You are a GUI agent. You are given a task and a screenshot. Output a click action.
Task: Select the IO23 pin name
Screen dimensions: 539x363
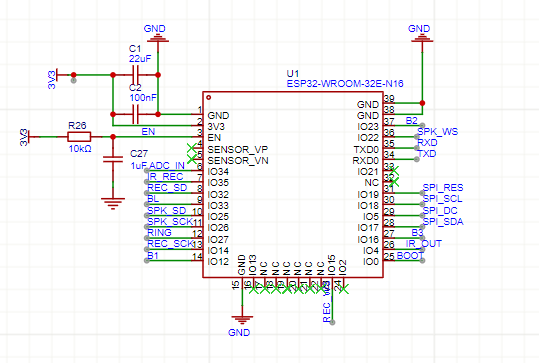coord(368,126)
